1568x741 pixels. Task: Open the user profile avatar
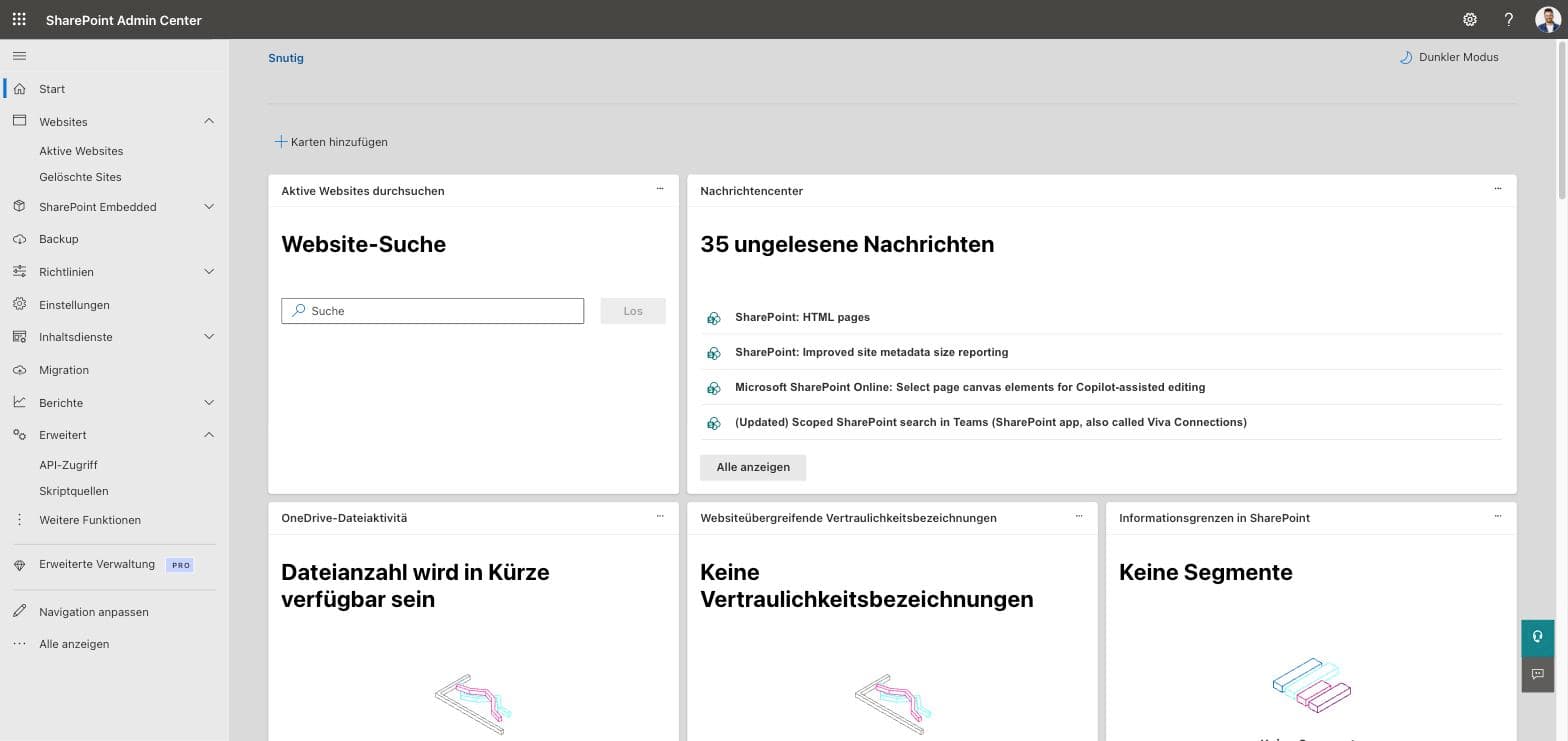coord(1547,19)
